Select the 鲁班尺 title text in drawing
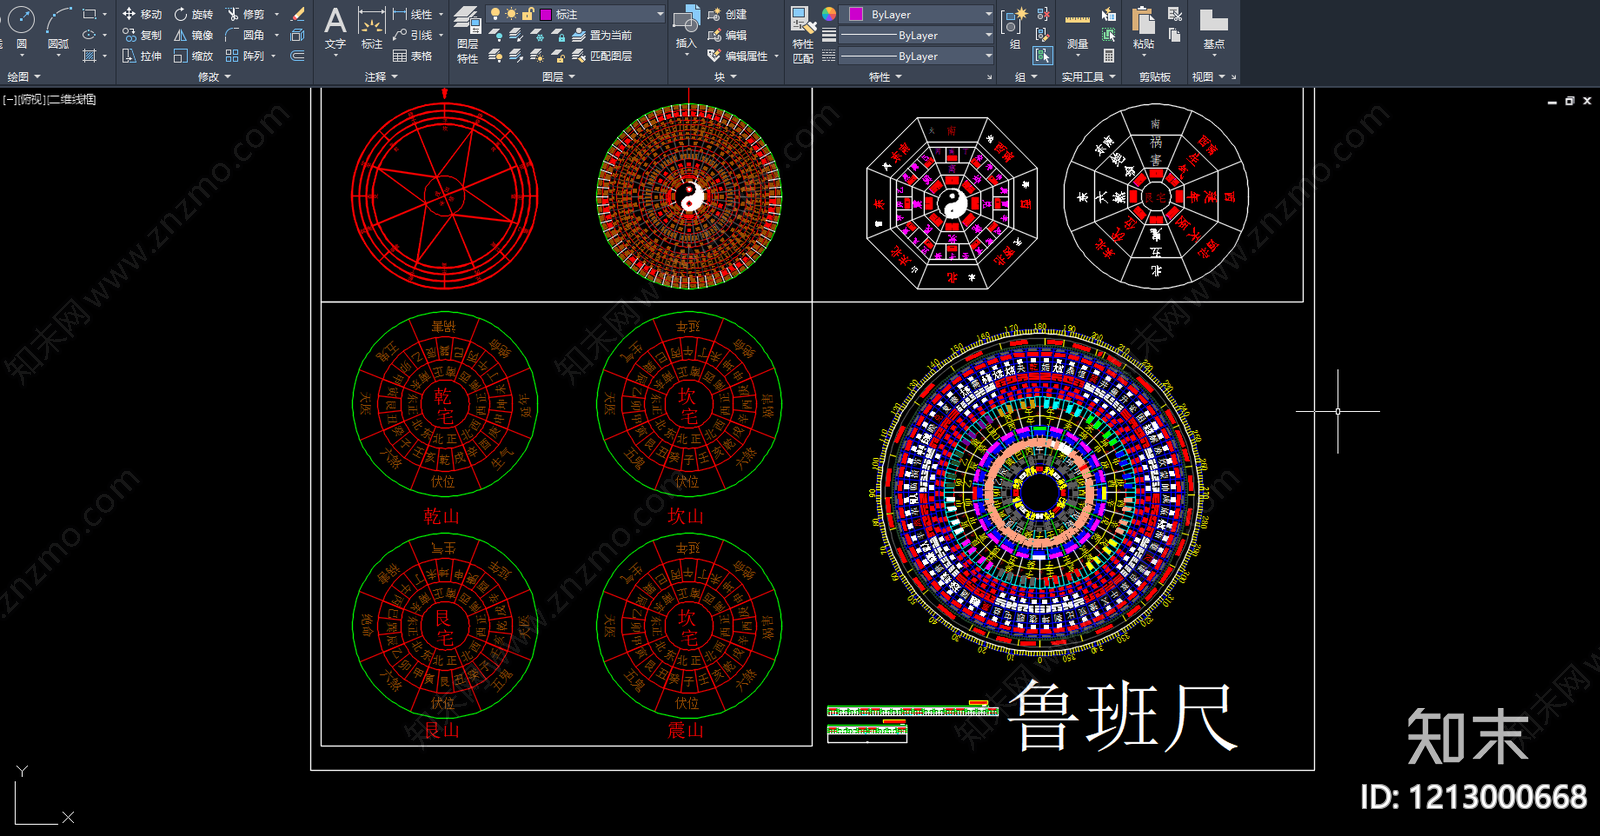This screenshot has width=1600, height=836. pos(1123,716)
